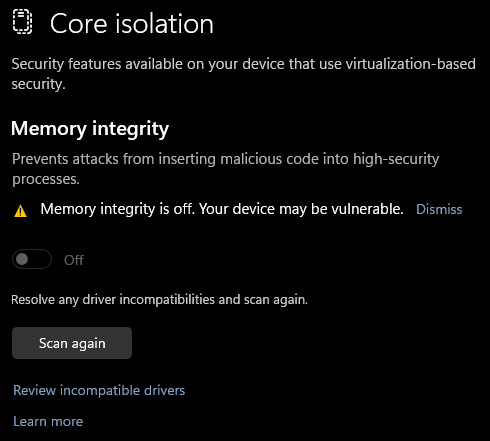Click the 'Security features available' description
490x441 pixels.
click(243, 74)
